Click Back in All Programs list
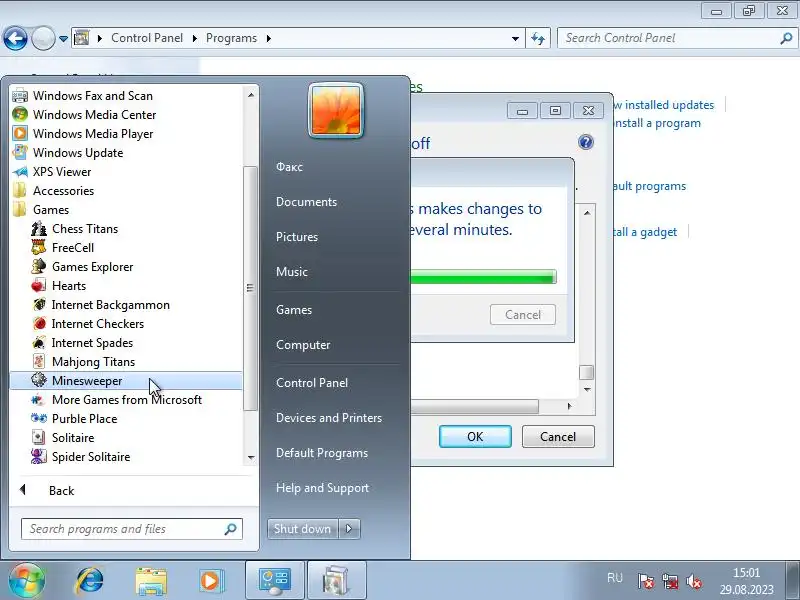This screenshot has height=600, width=800. point(61,491)
